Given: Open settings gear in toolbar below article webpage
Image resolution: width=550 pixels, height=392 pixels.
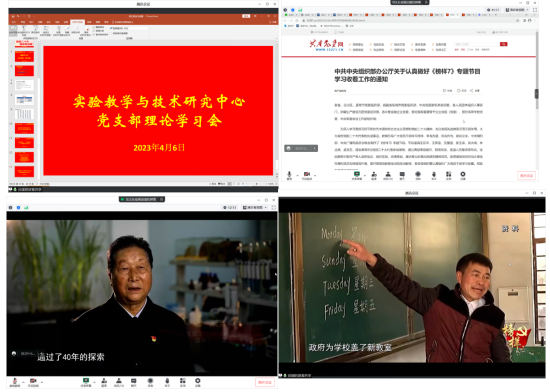Looking at the screenshot, I should click(x=463, y=175).
